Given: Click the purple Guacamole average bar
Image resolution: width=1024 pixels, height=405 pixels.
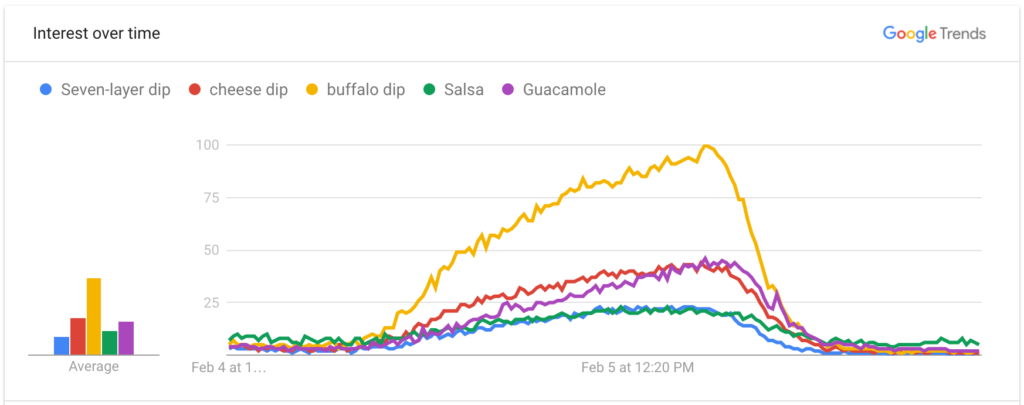Looking at the screenshot, I should [x=126, y=338].
